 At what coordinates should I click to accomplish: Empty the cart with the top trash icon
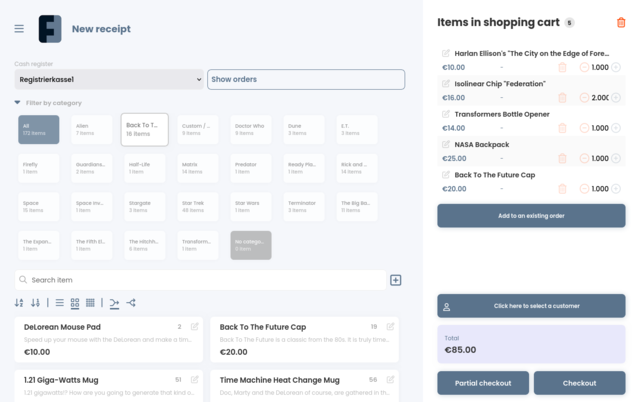[x=621, y=22]
